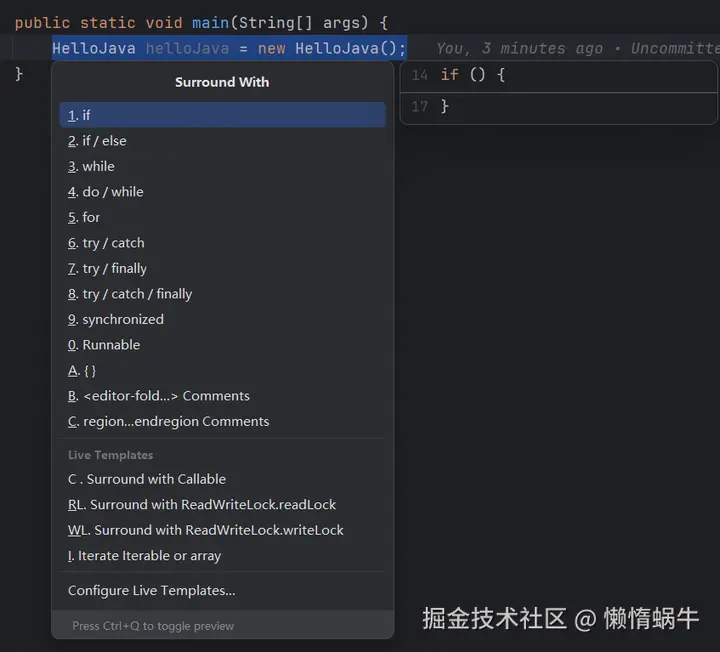Choose '2. if / else' surround option

tap(222, 141)
